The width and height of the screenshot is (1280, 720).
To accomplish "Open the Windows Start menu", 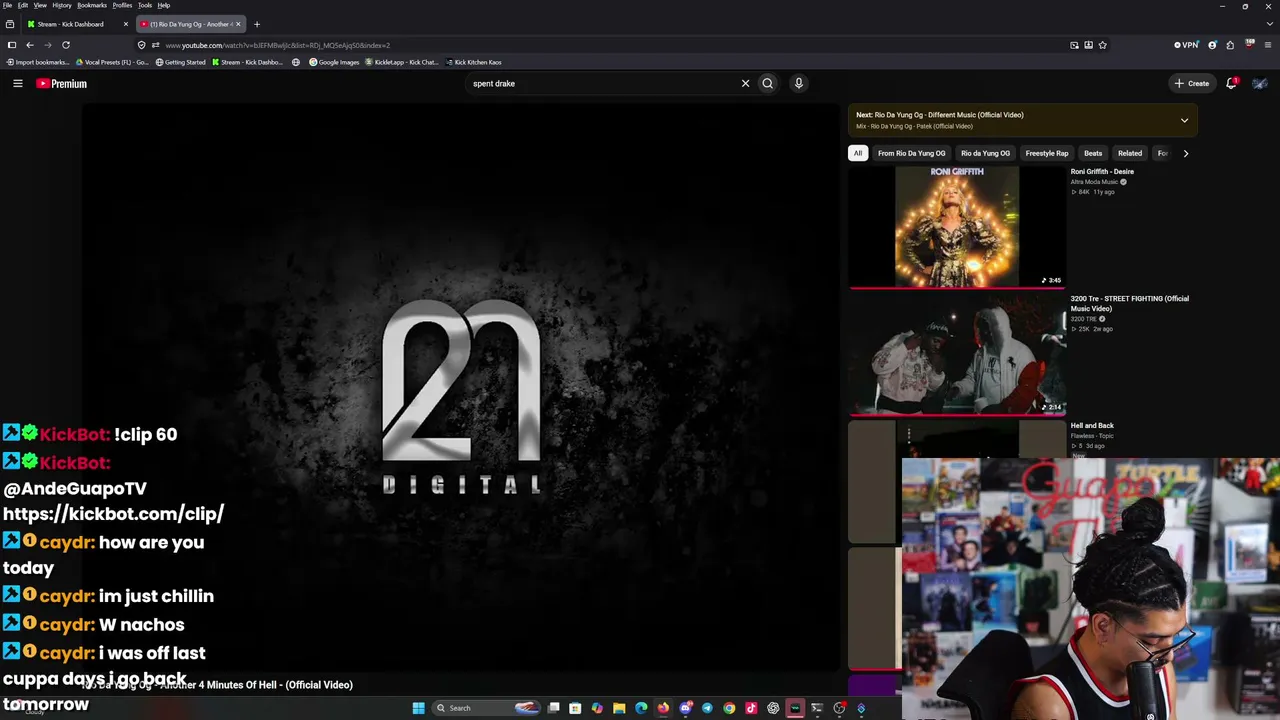I will pyautogui.click(x=418, y=708).
